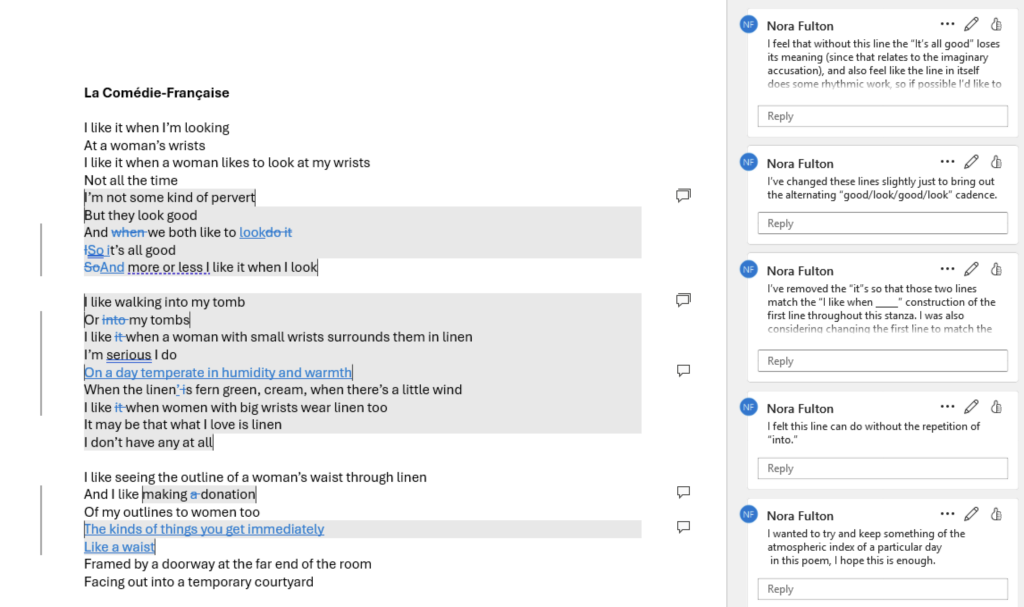Open more options on first Nora Fulton comment
Viewport: 1024px width, 607px height.
[947, 24]
